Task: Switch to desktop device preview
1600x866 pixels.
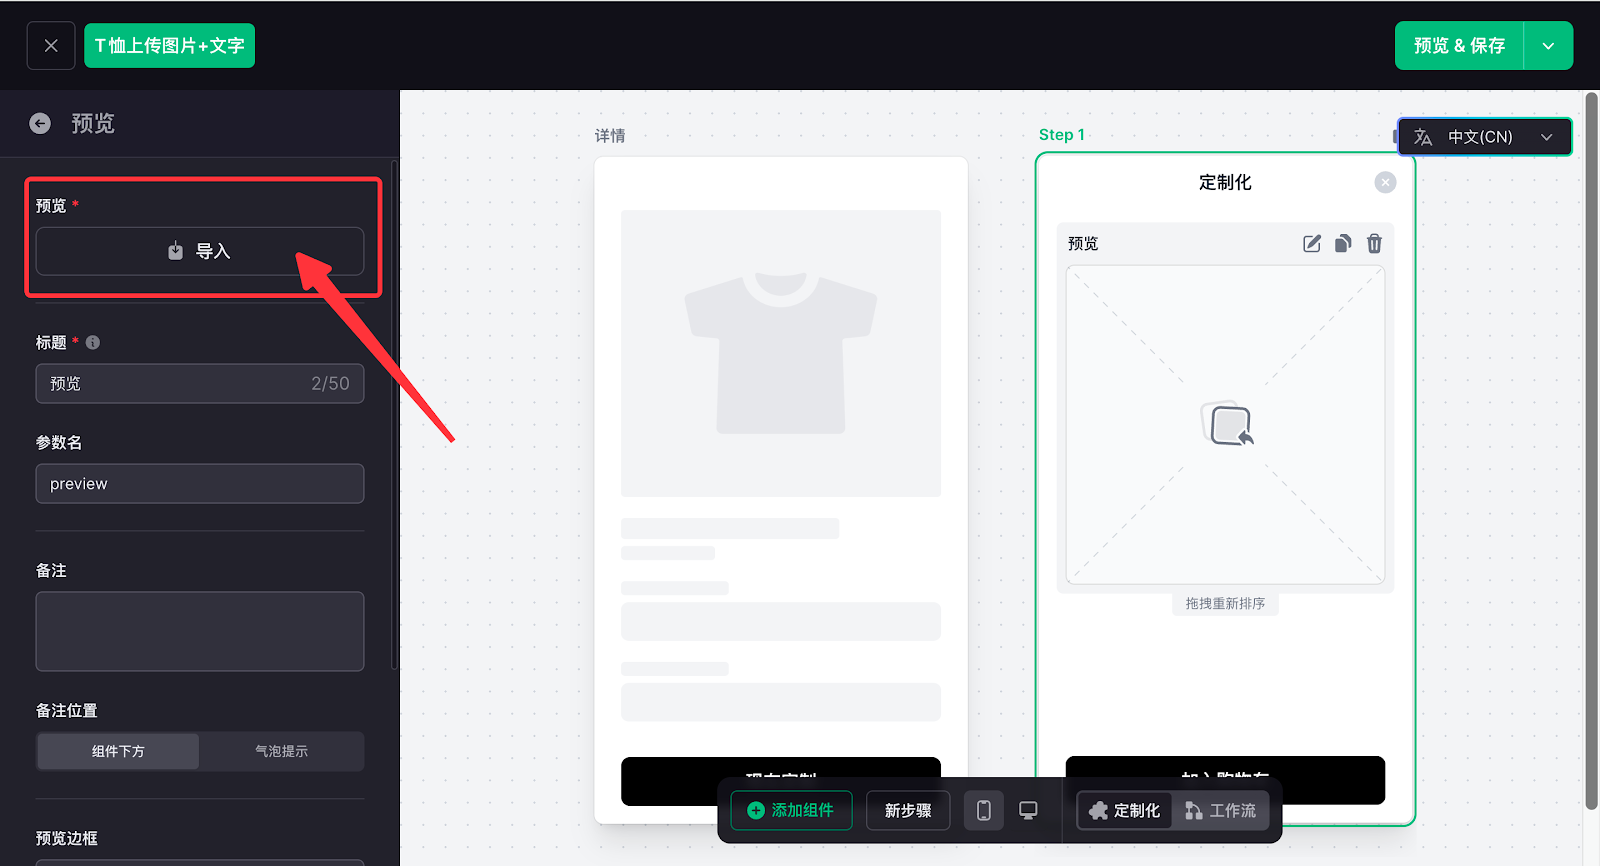Action: tap(1028, 810)
